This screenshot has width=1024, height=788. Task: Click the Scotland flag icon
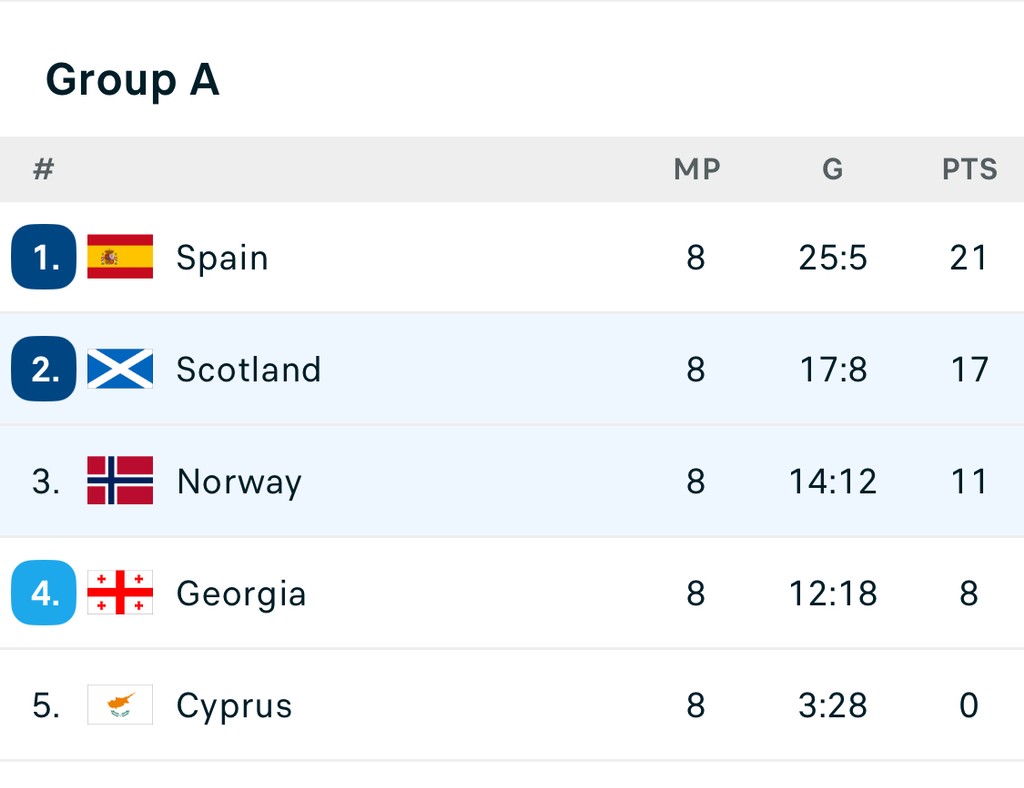click(x=120, y=369)
